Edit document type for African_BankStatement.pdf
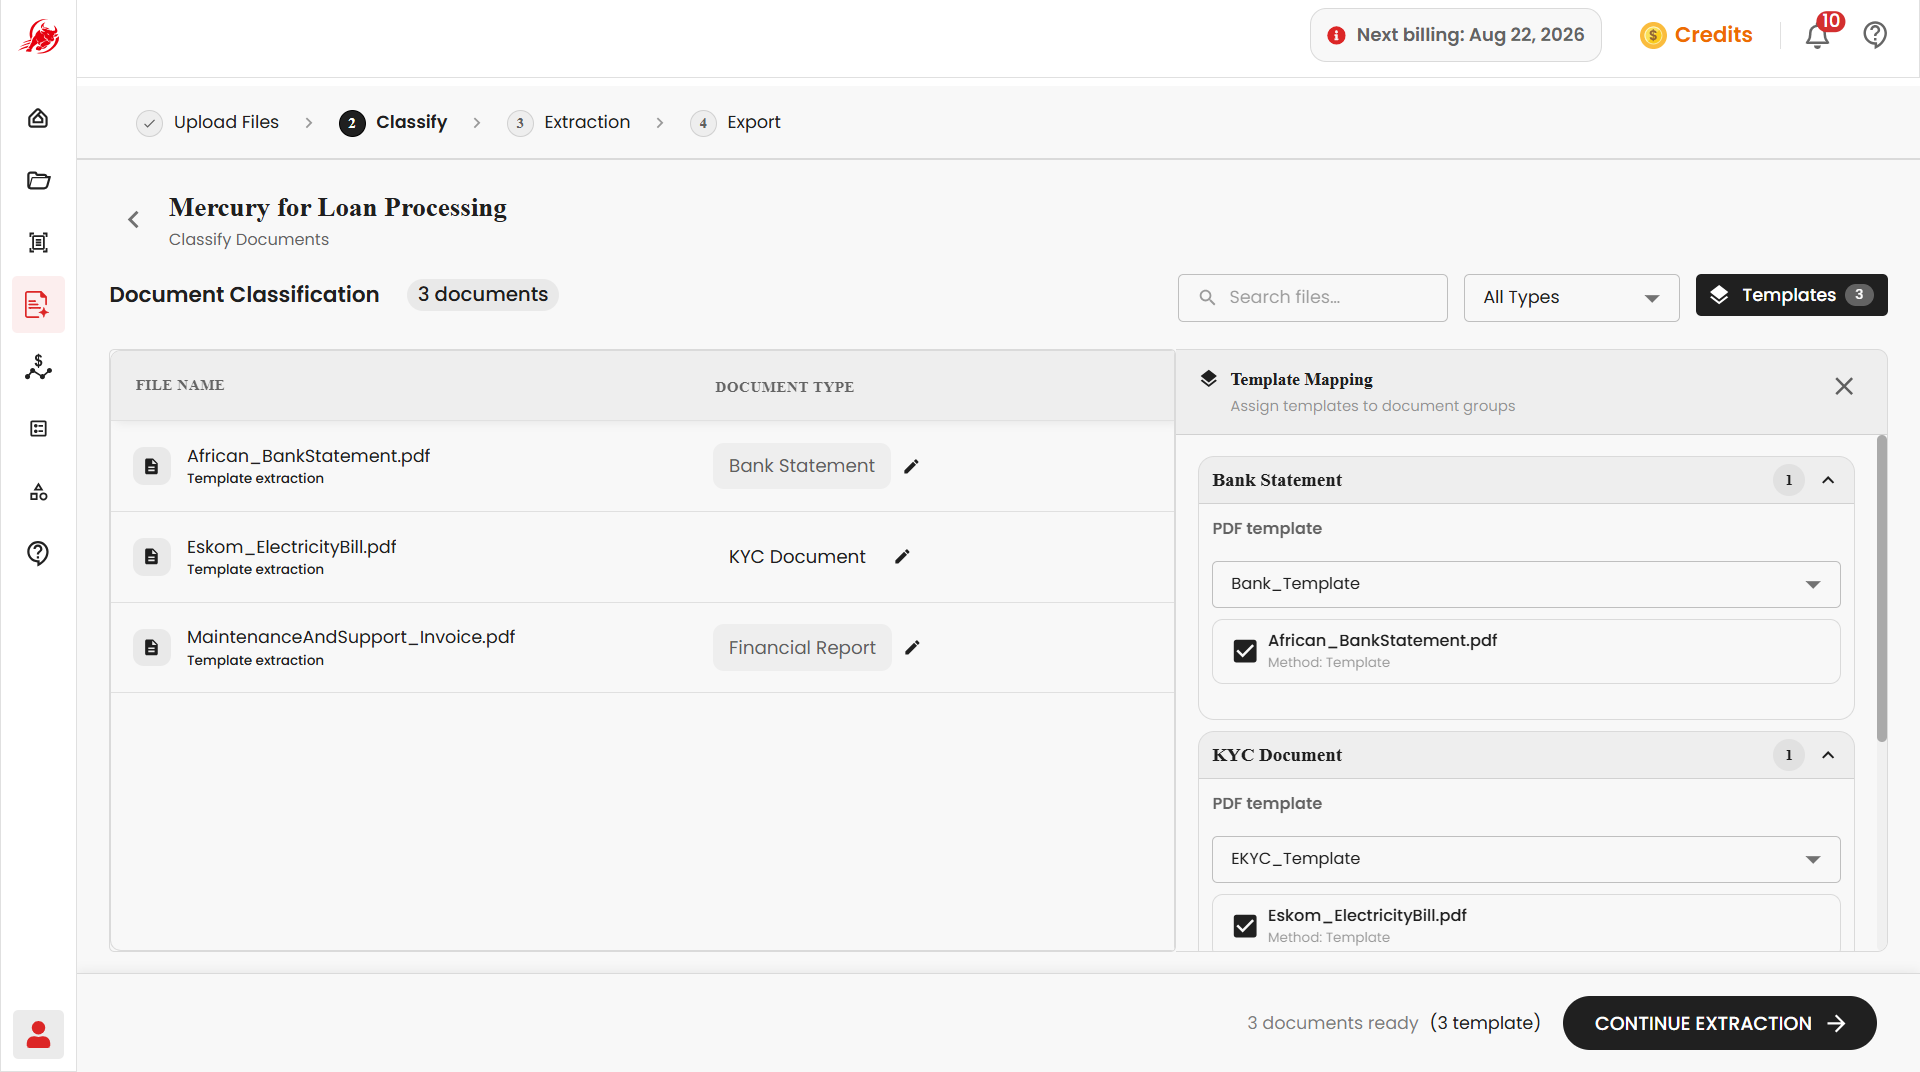The height and width of the screenshot is (1072, 1920). coord(911,466)
